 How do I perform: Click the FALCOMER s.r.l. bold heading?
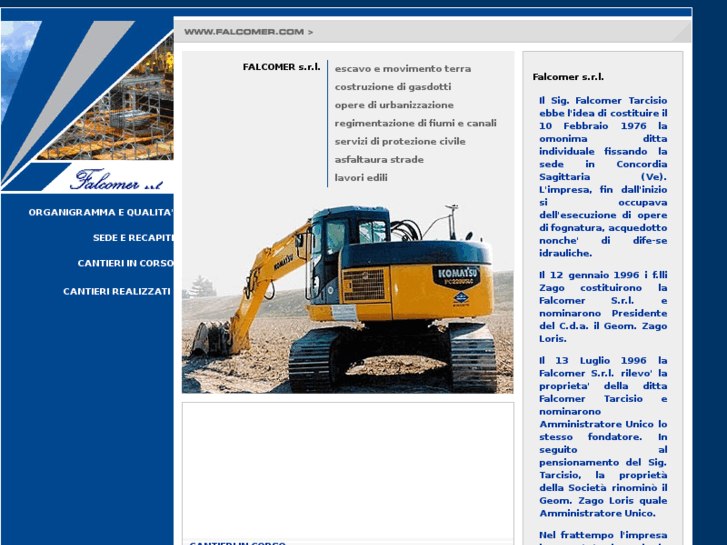281,67
